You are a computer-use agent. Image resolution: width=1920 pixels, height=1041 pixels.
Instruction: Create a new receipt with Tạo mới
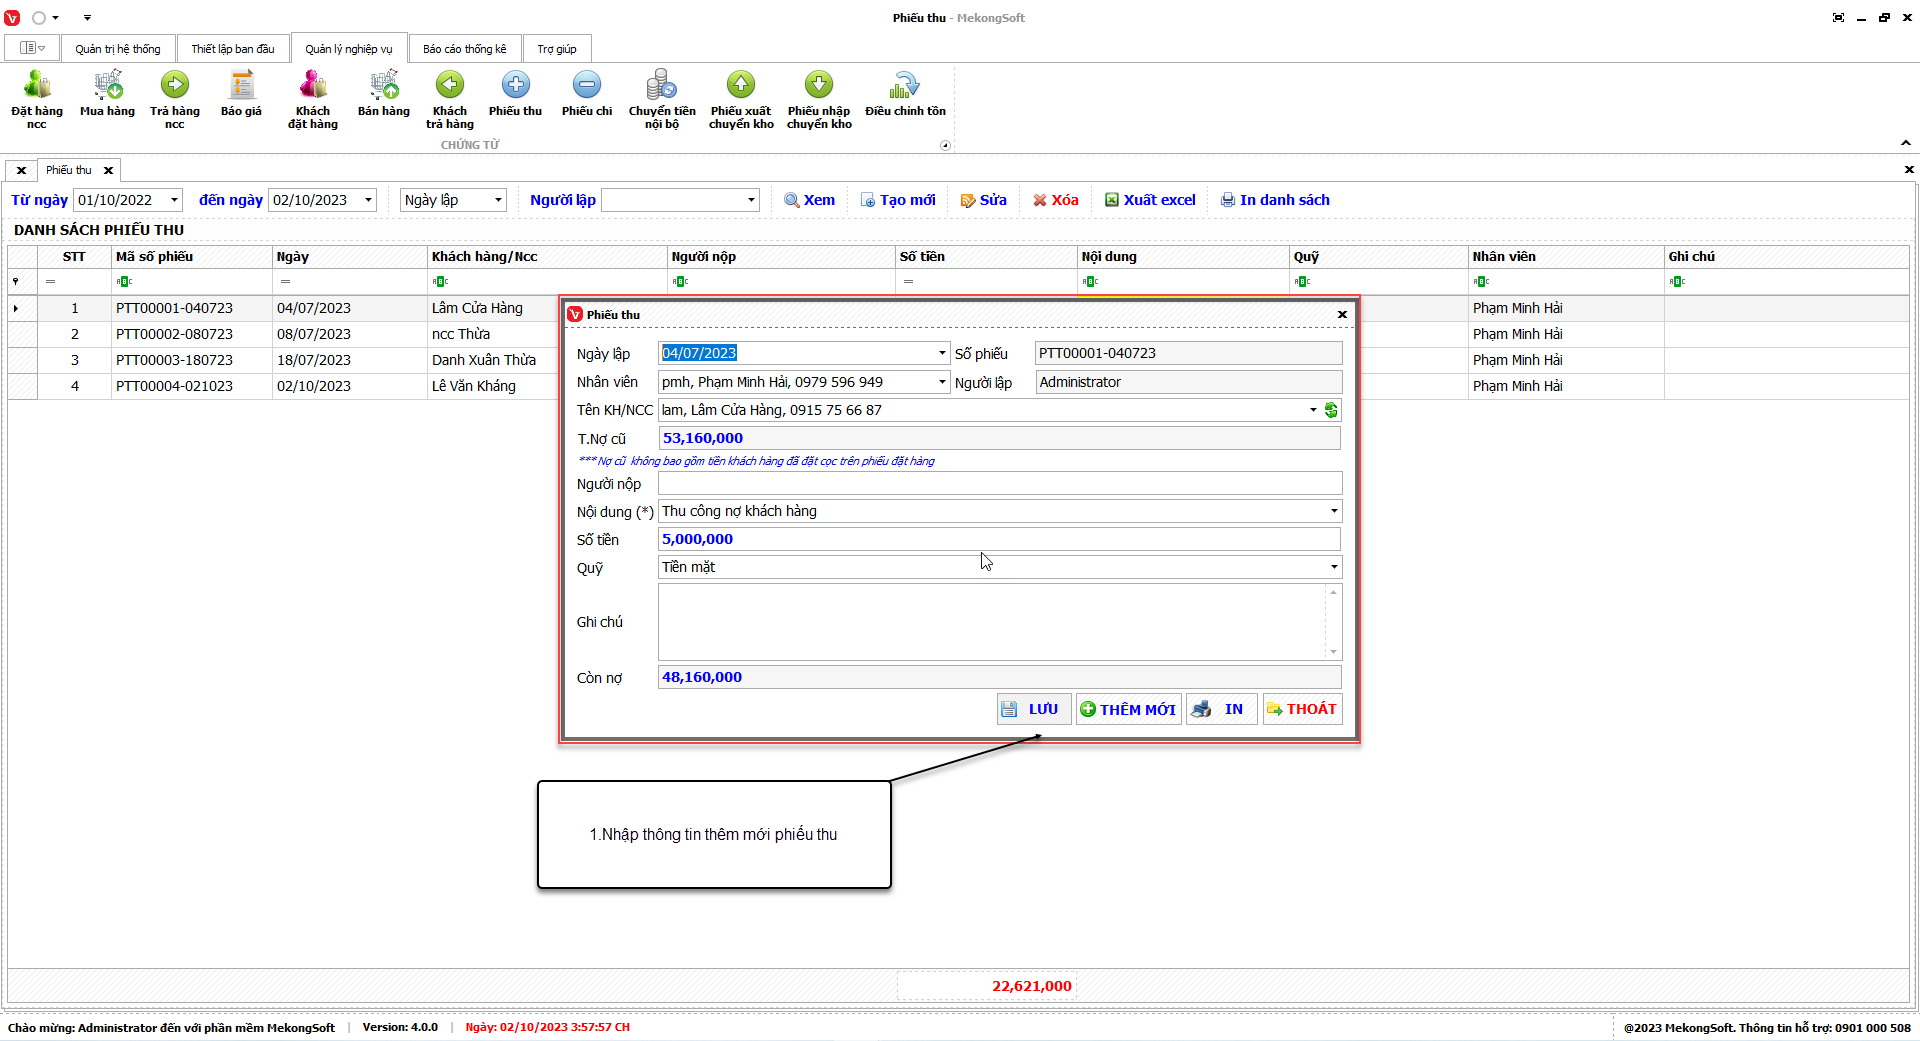pos(898,200)
